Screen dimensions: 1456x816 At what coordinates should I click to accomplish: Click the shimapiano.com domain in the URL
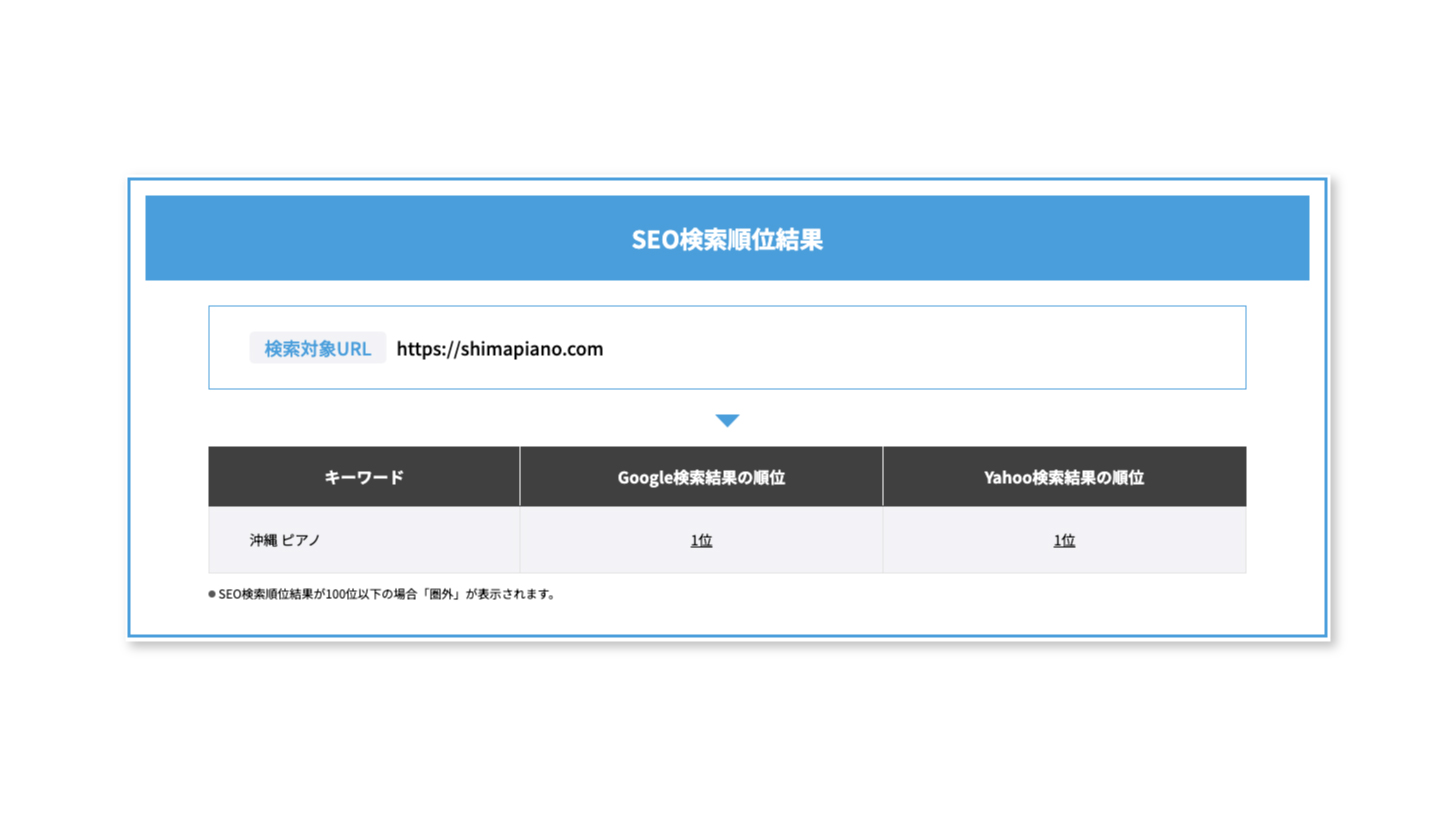531,349
